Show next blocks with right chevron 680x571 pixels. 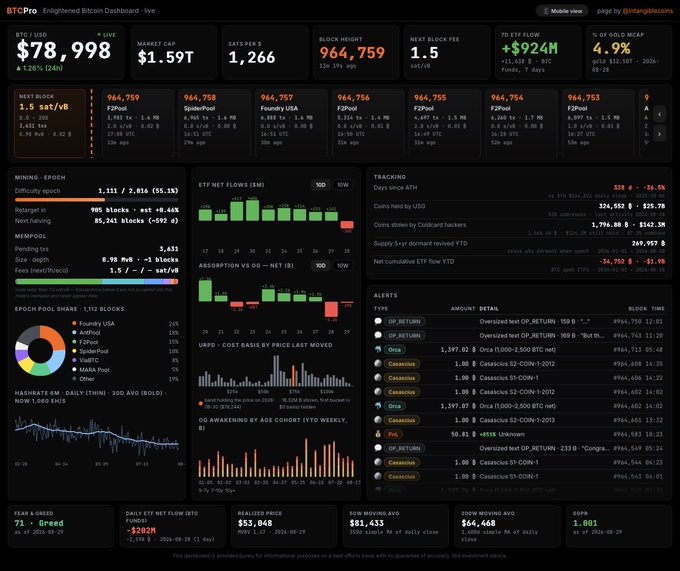click(x=659, y=134)
